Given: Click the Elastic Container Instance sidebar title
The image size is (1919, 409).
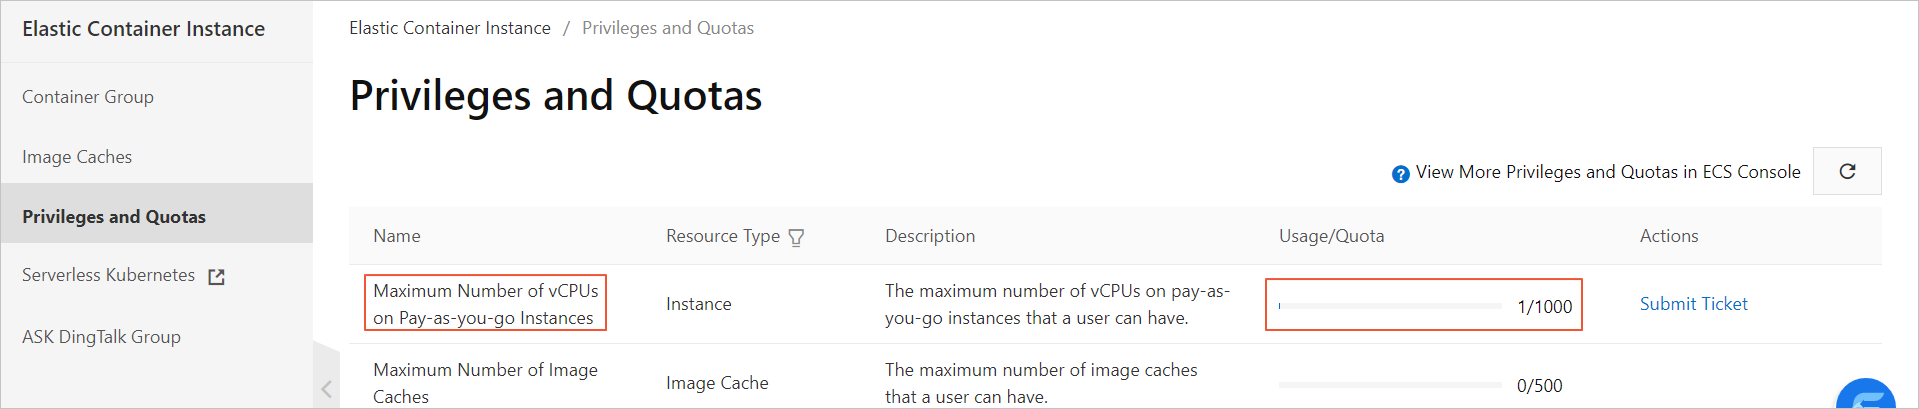Looking at the screenshot, I should [x=143, y=29].
